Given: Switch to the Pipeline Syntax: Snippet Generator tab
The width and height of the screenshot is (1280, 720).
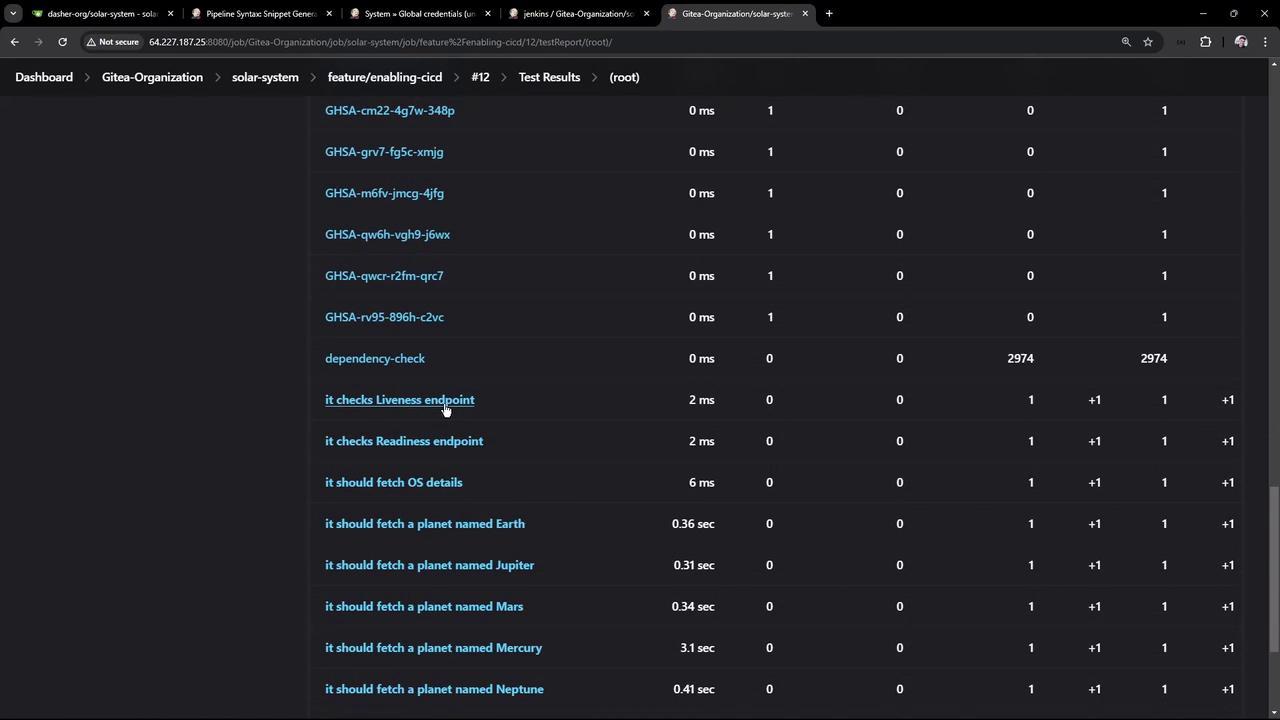Looking at the screenshot, I should (261, 14).
